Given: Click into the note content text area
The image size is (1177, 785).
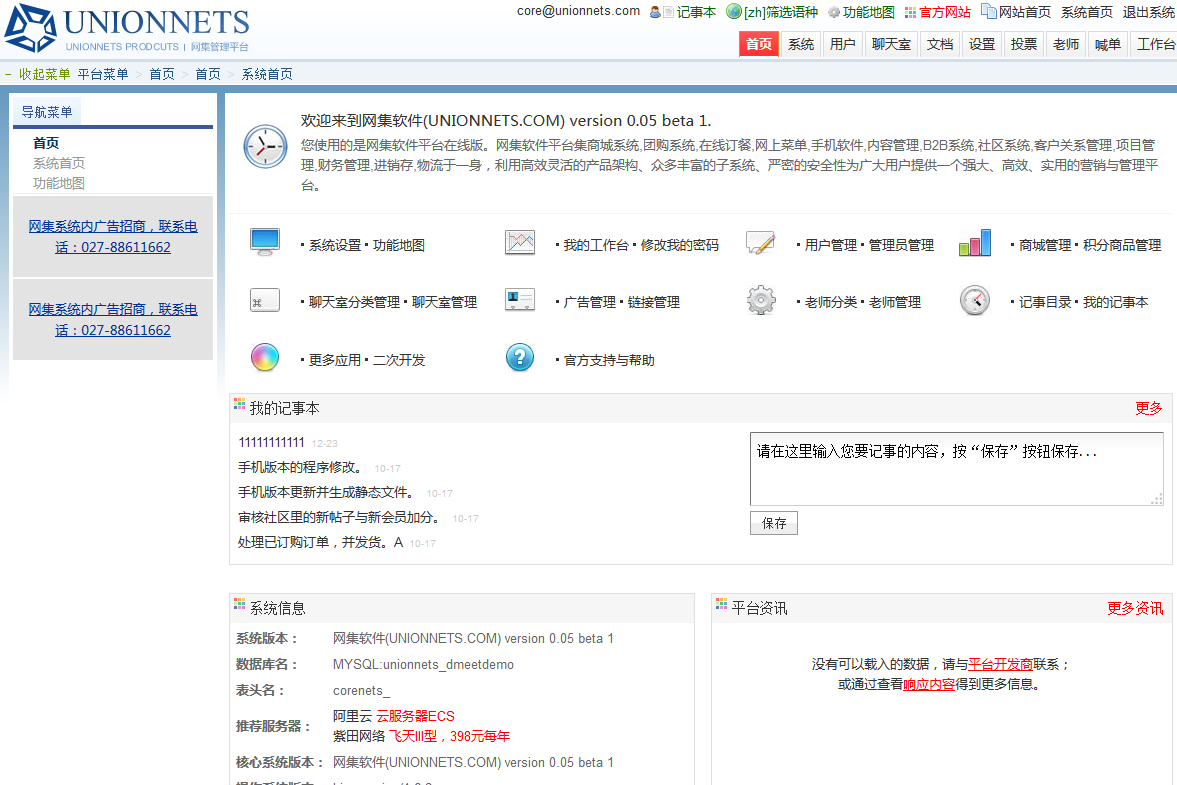Looking at the screenshot, I should pos(955,469).
